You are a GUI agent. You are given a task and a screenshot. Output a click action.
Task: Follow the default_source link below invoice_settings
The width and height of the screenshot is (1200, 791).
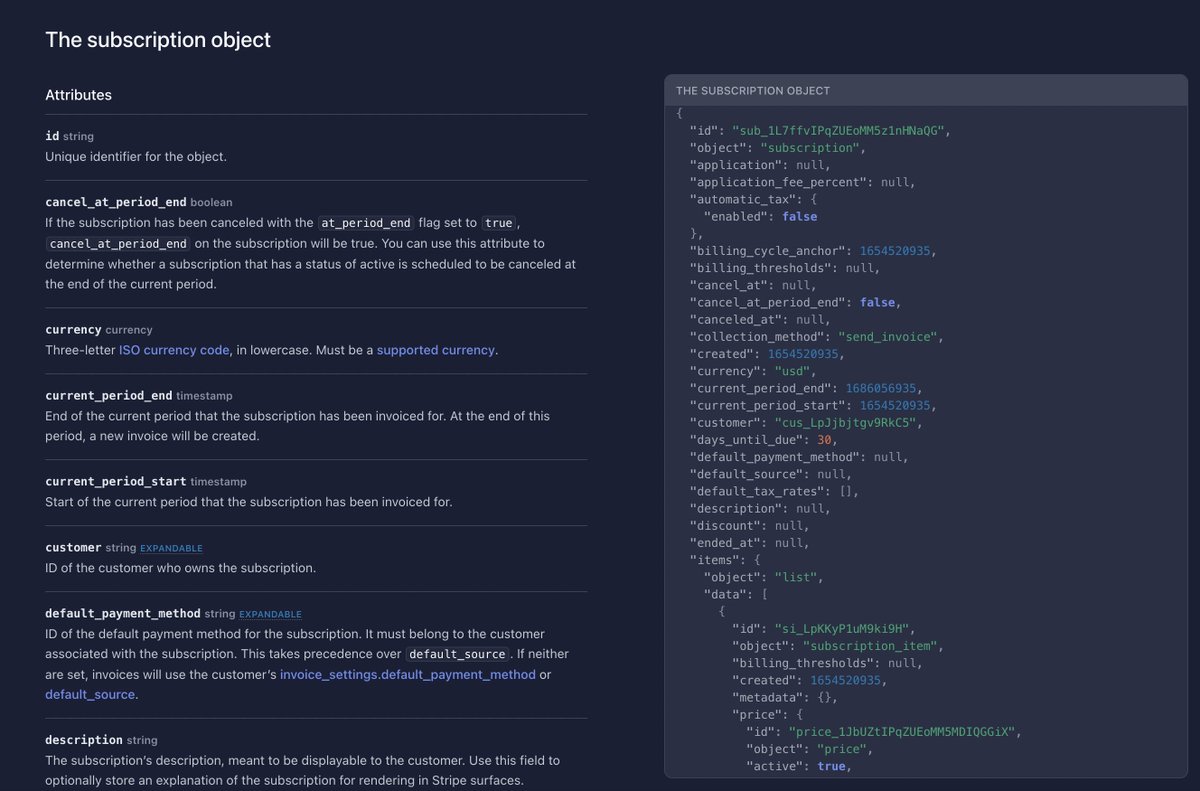coord(90,694)
